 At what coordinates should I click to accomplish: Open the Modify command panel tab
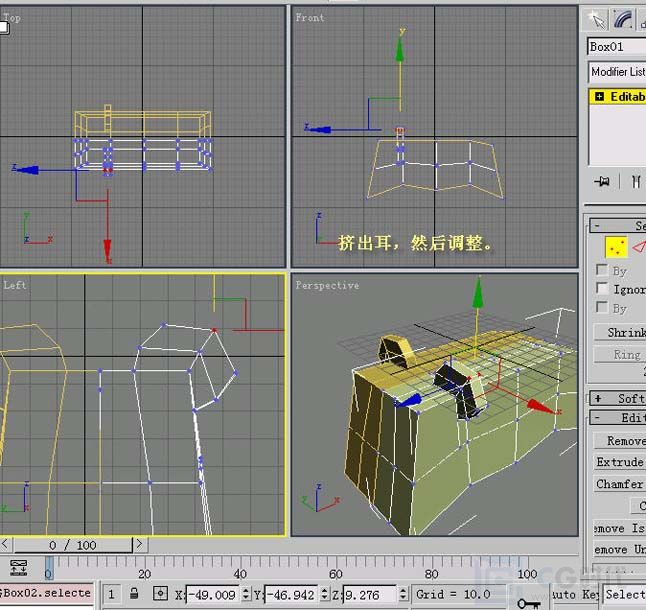click(x=622, y=19)
